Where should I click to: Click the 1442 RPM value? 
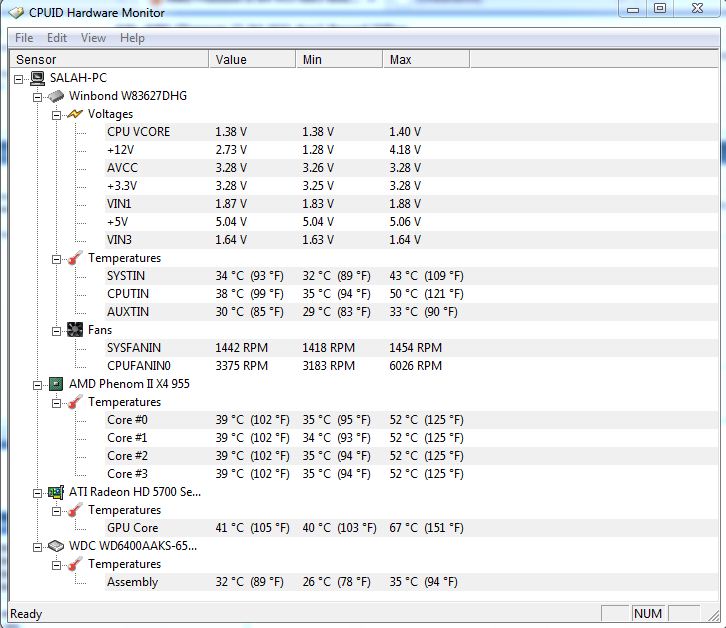pyautogui.click(x=241, y=348)
